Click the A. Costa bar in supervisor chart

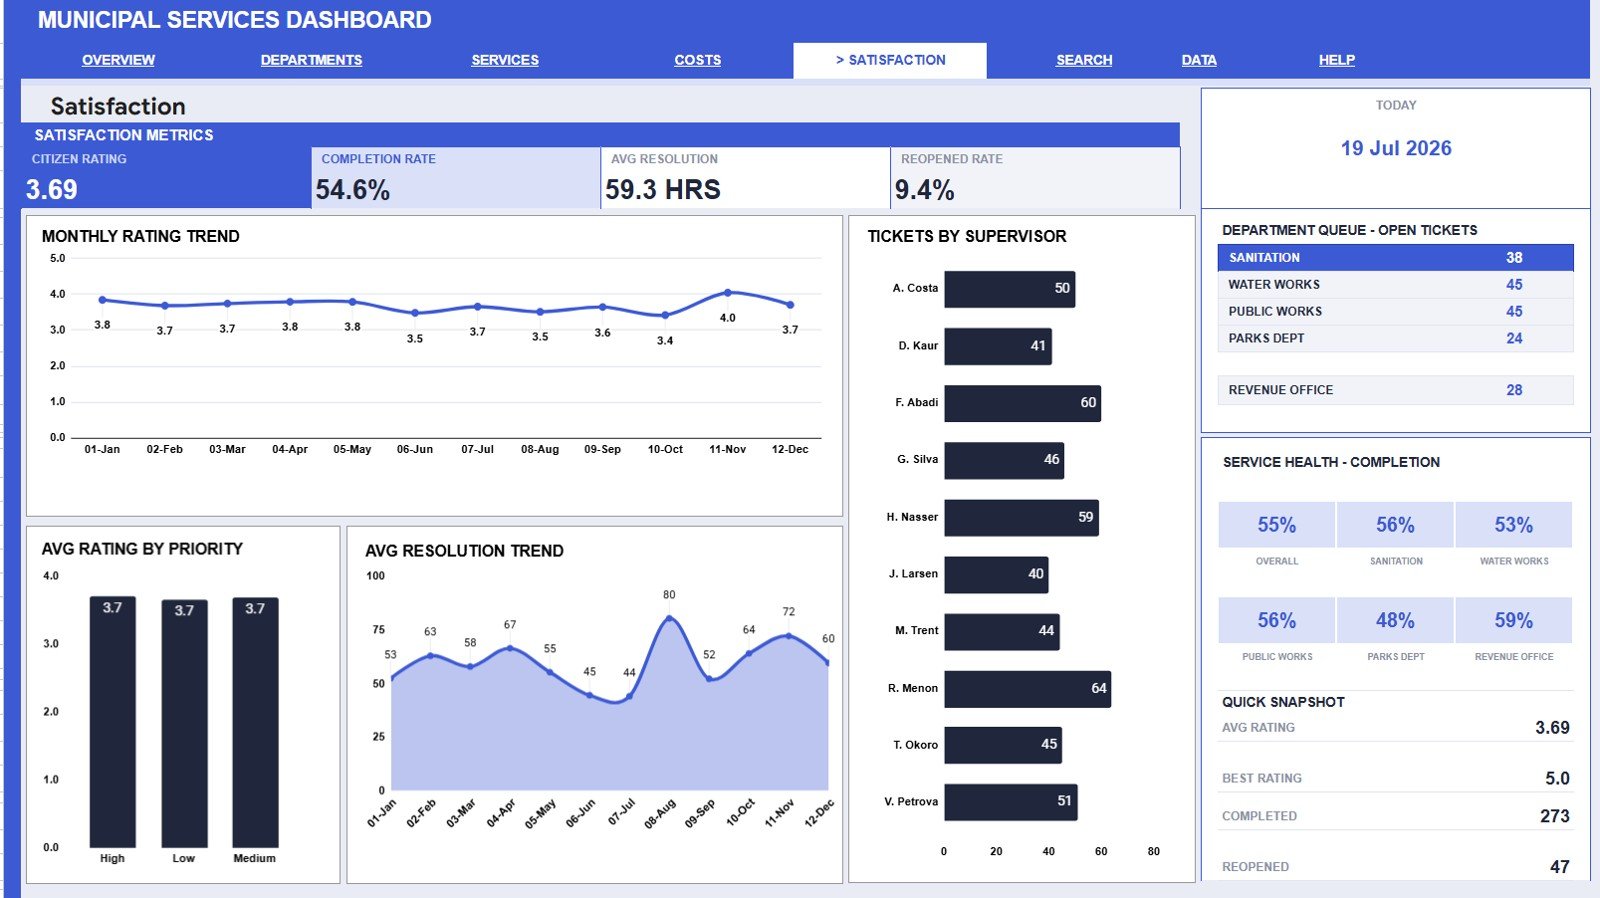click(1009, 289)
